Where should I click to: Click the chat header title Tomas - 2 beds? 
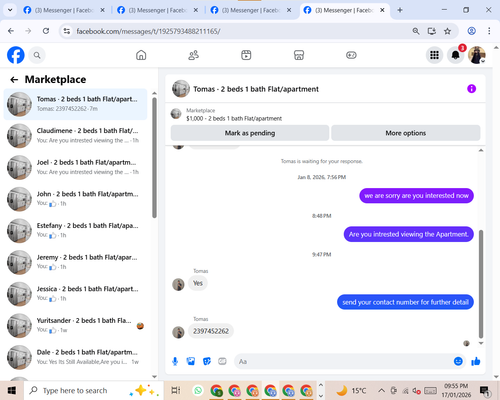[x=256, y=89]
